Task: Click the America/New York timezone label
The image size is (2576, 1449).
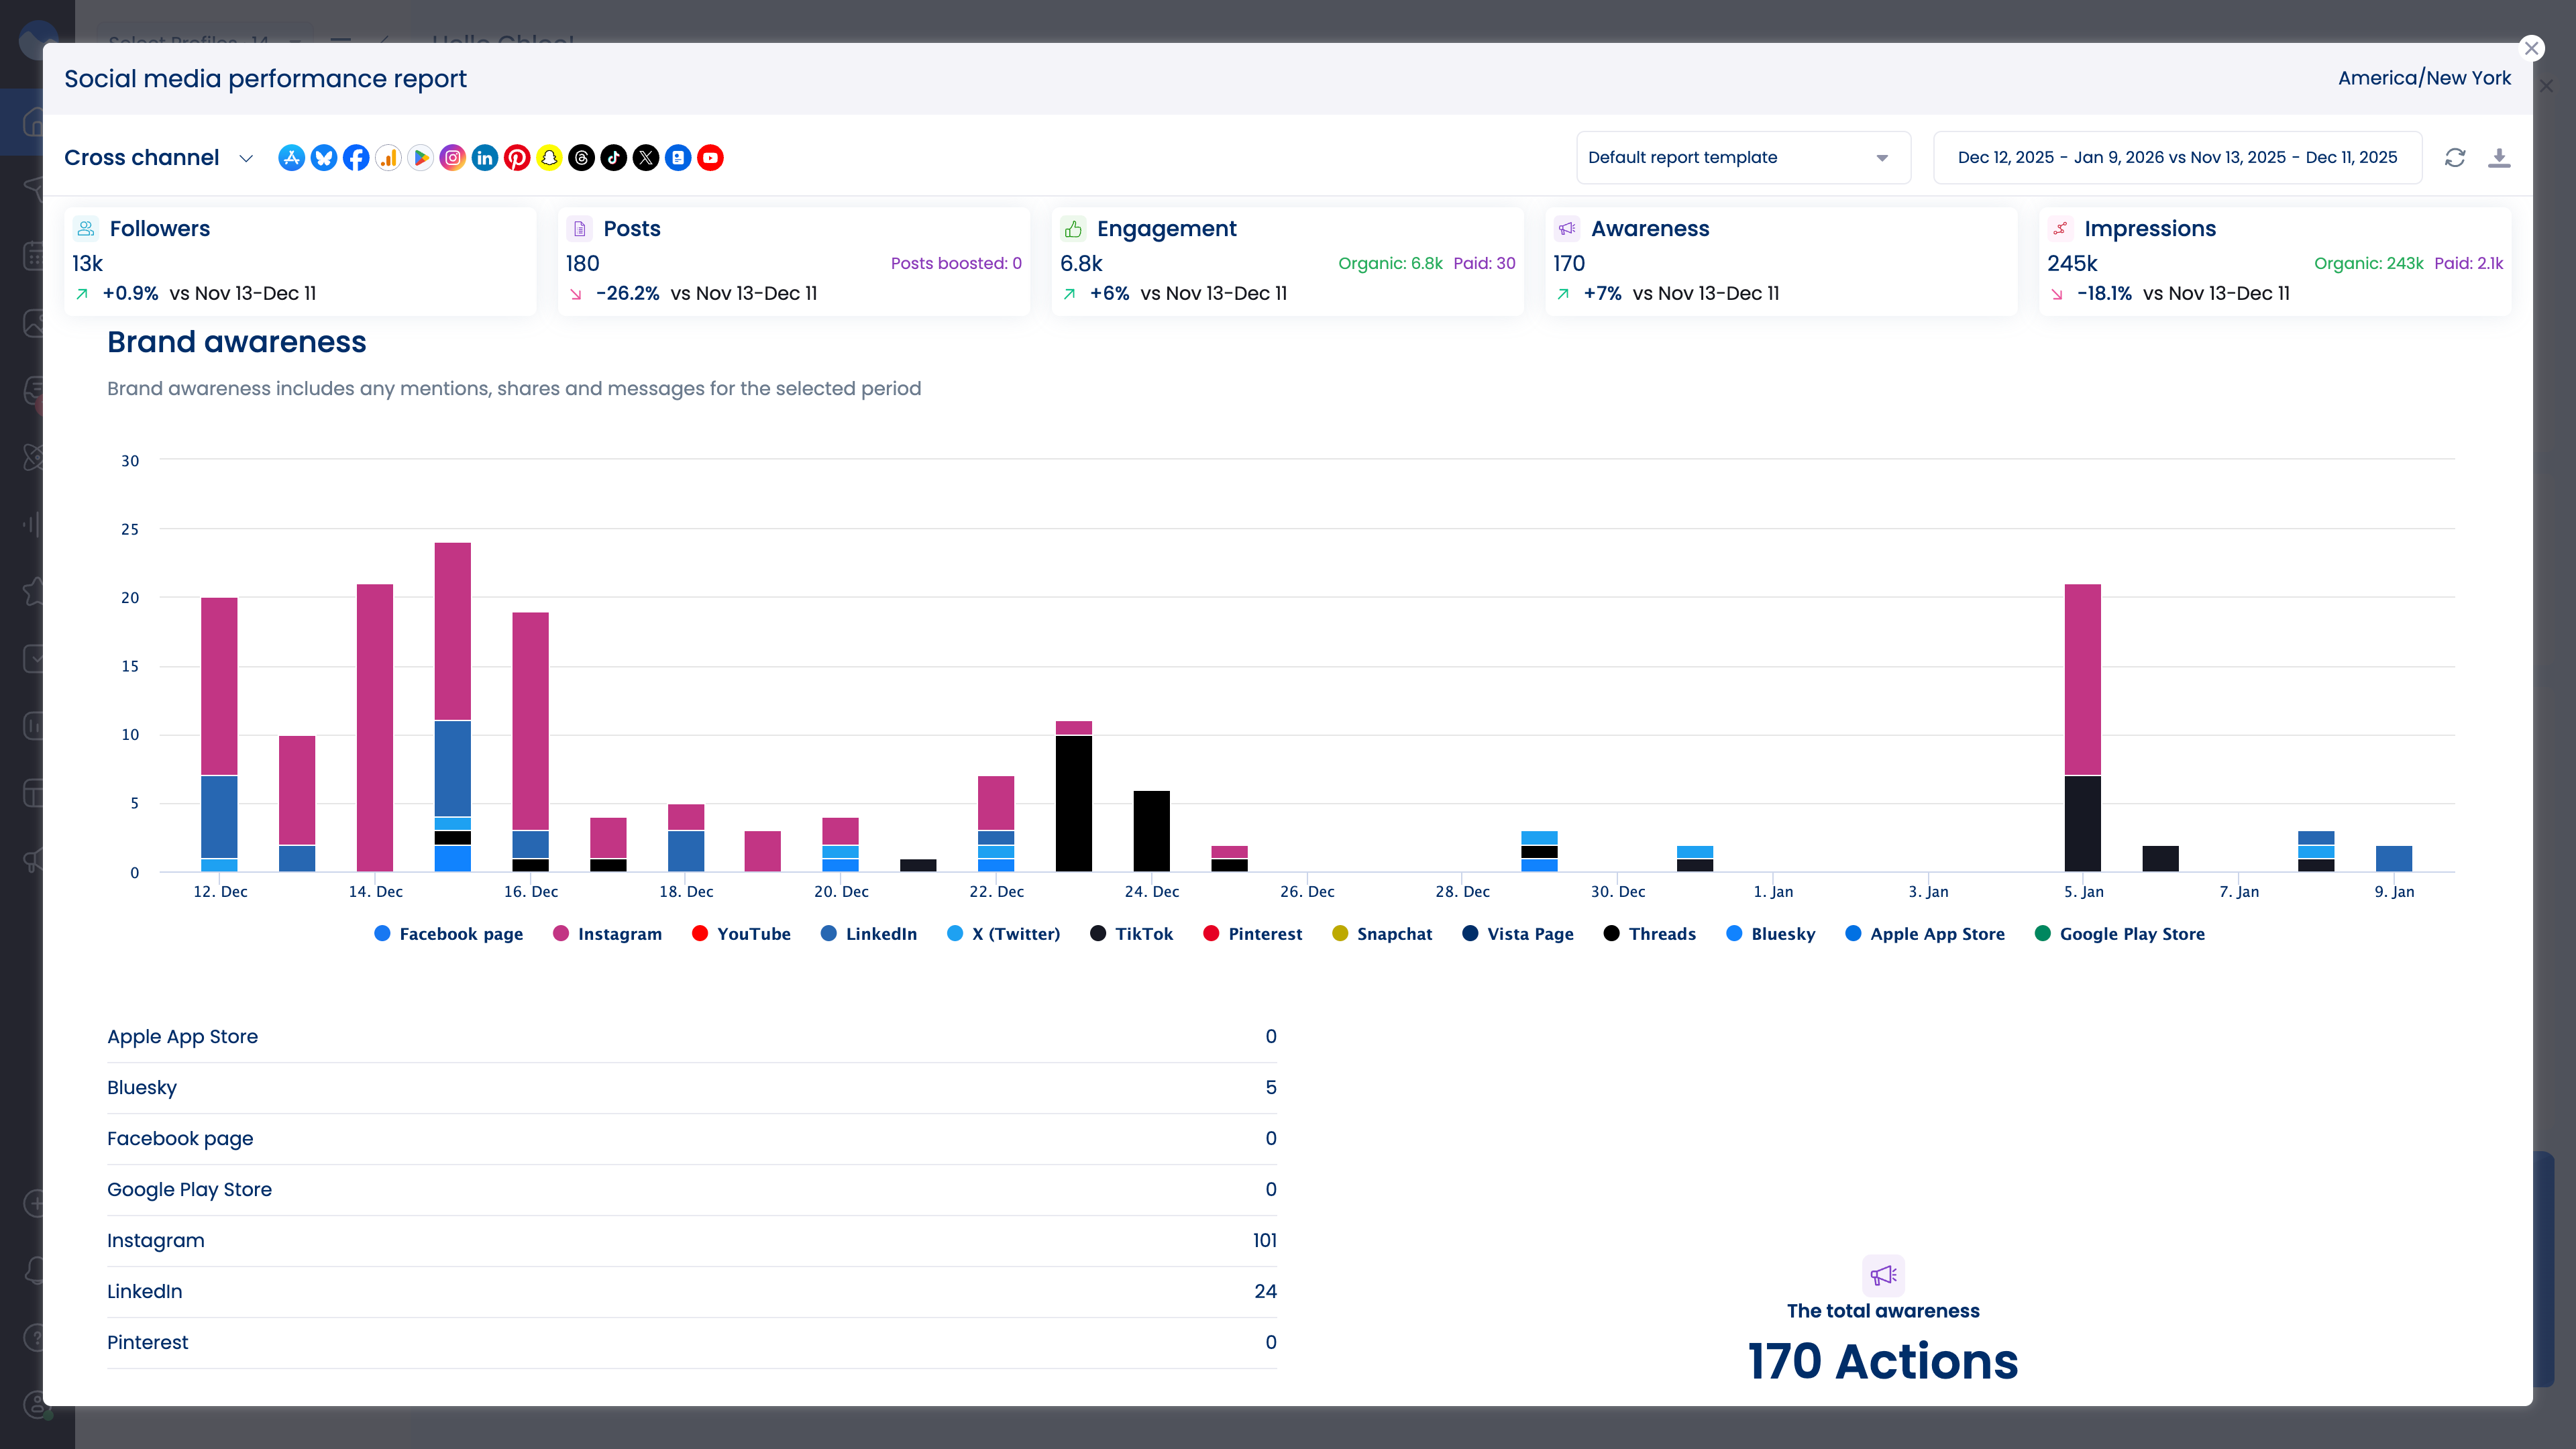Action: [2424, 77]
